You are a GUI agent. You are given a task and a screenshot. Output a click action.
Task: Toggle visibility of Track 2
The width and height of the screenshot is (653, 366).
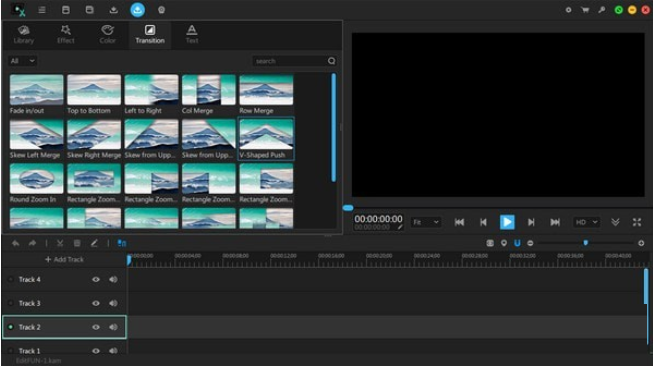96,327
